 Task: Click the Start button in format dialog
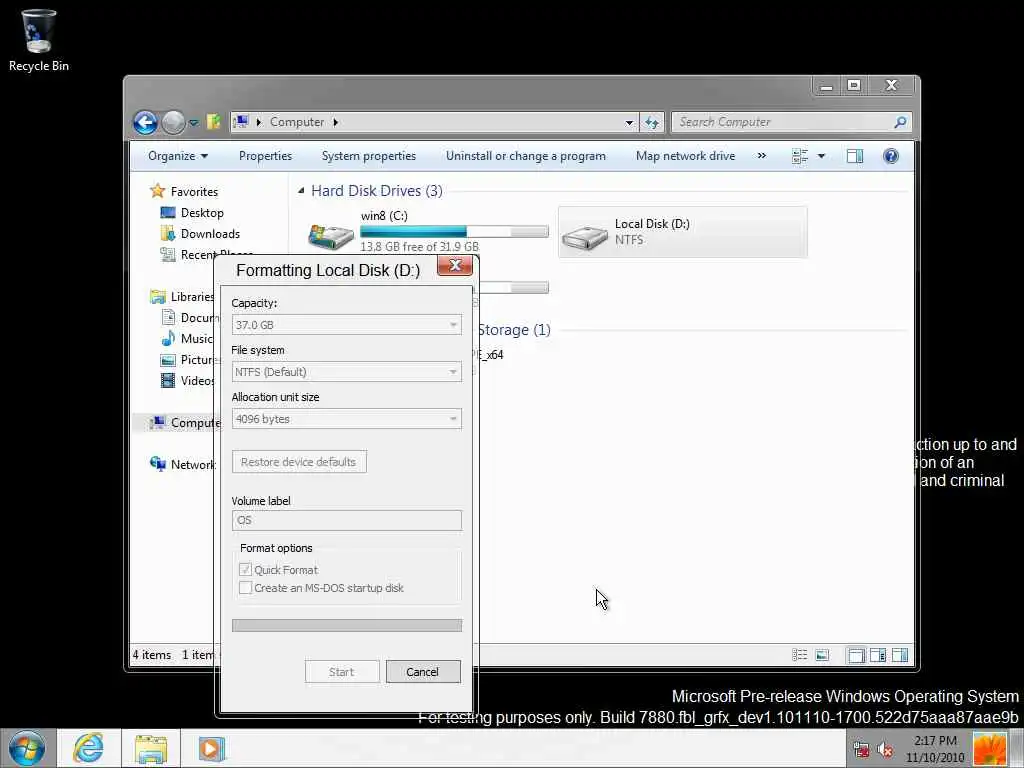click(x=342, y=672)
